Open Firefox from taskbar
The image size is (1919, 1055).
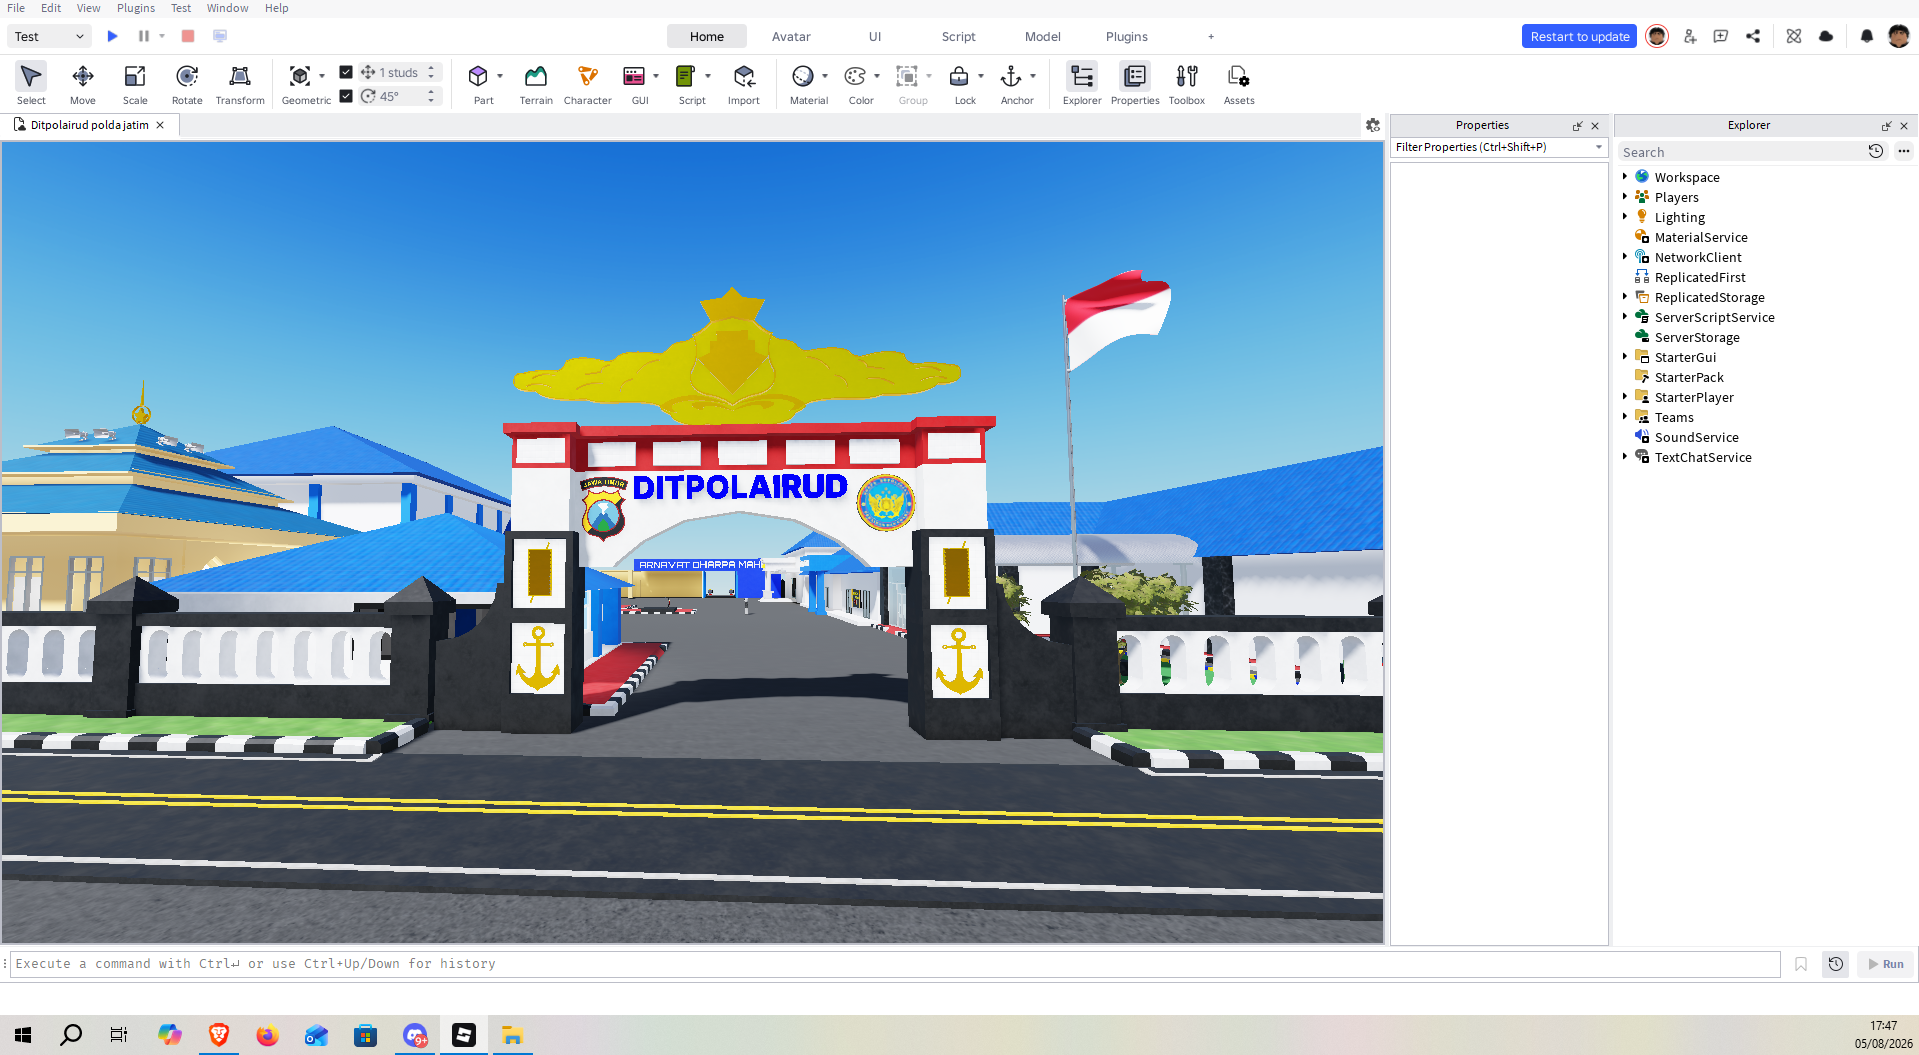pyautogui.click(x=267, y=1035)
